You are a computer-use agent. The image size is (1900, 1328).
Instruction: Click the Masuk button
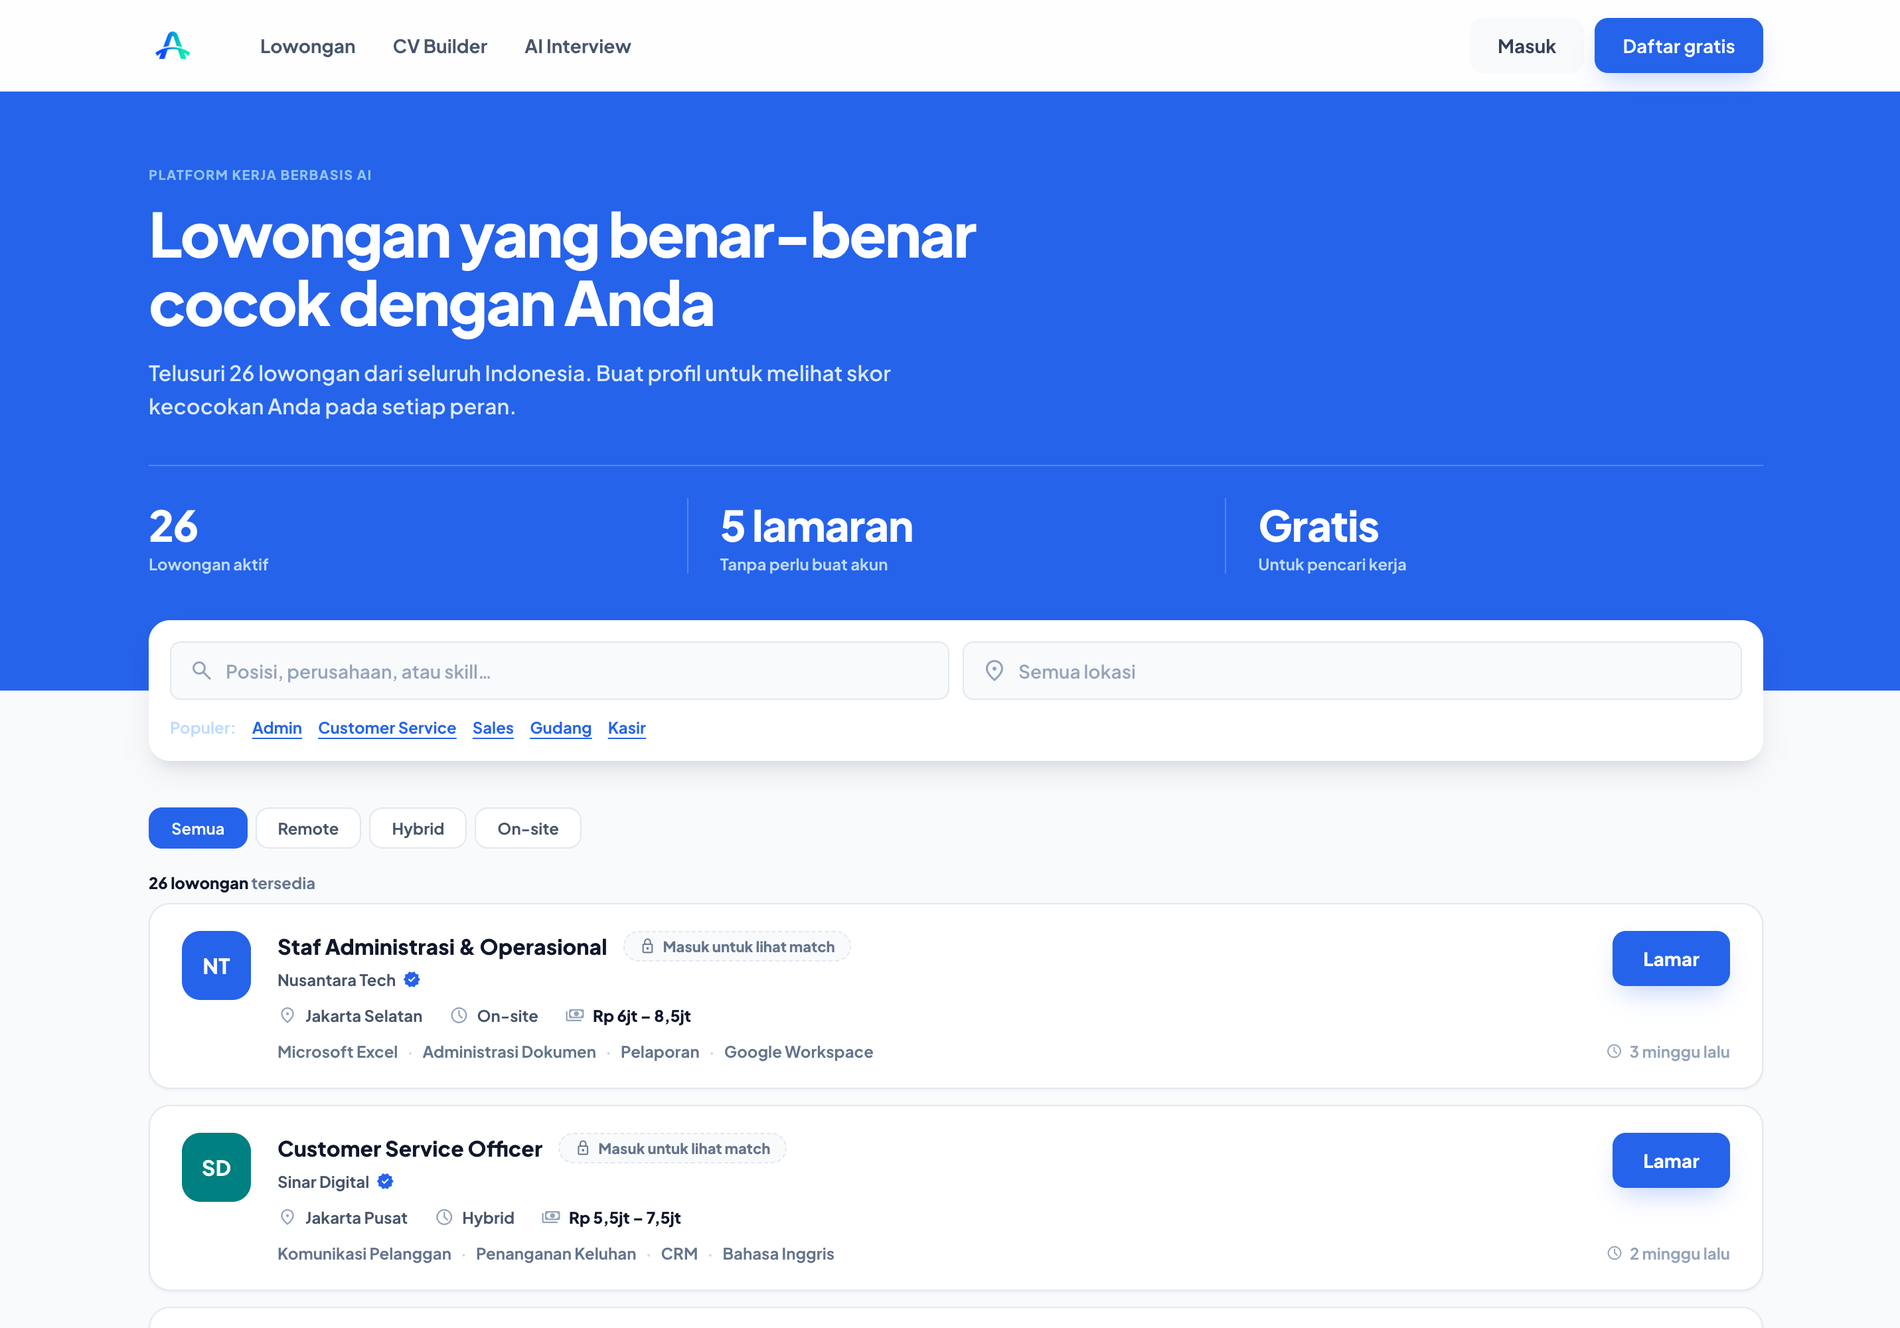tap(1526, 46)
